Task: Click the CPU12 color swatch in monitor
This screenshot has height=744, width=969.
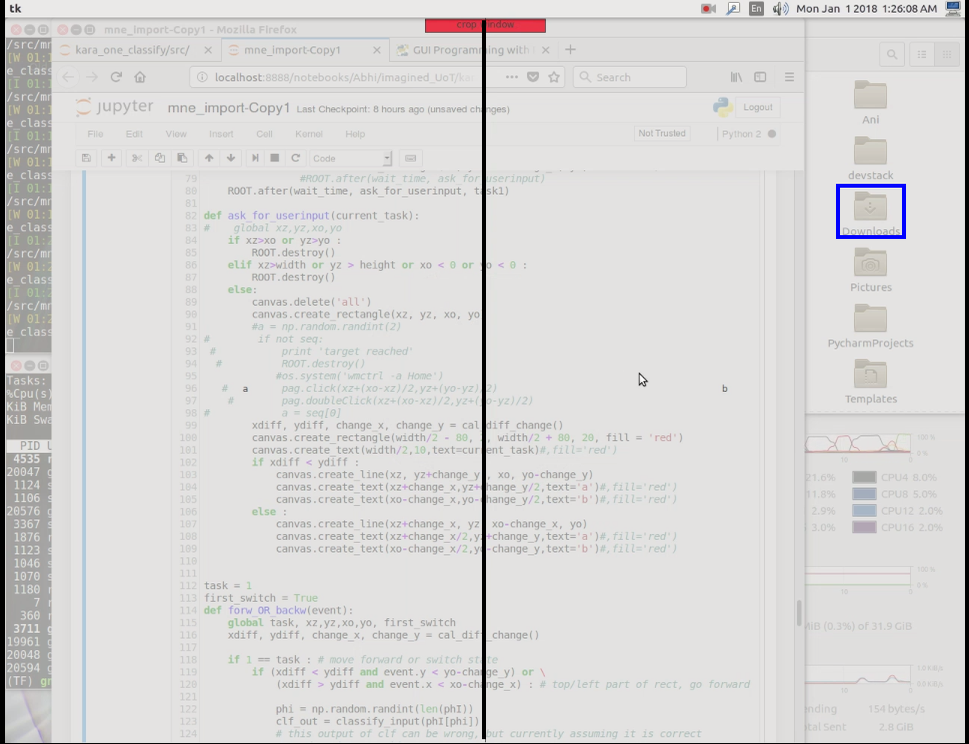Action: click(864, 510)
